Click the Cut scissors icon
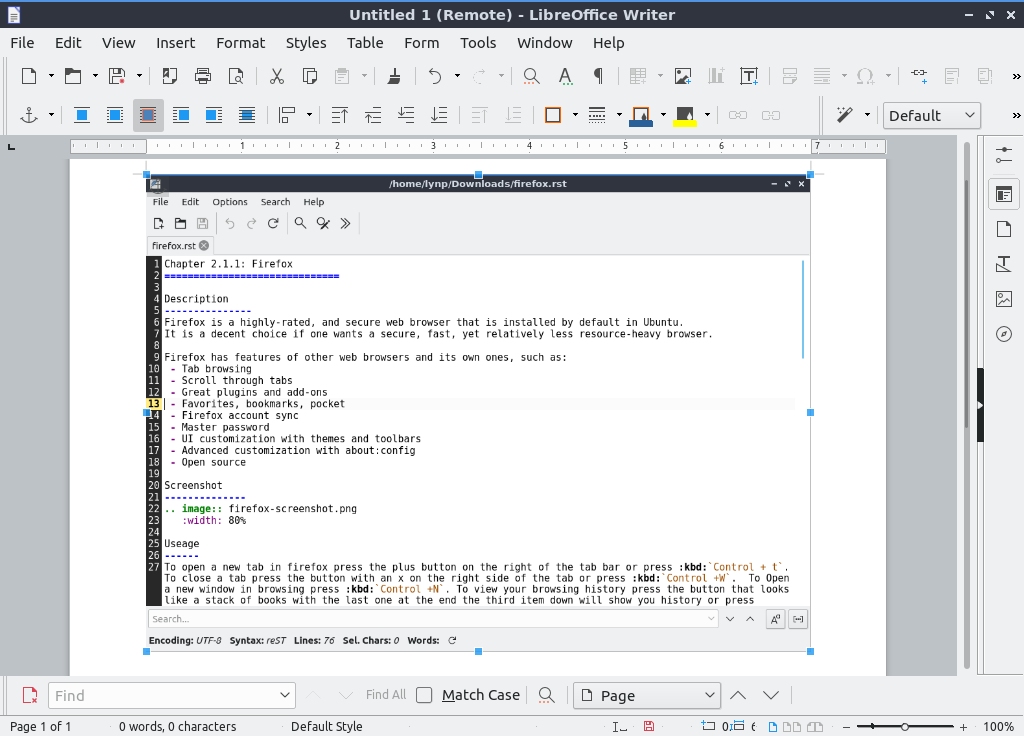 click(x=277, y=76)
